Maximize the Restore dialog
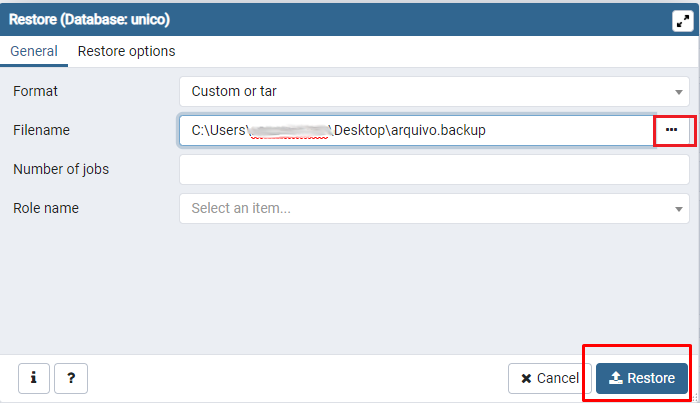 [681, 19]
